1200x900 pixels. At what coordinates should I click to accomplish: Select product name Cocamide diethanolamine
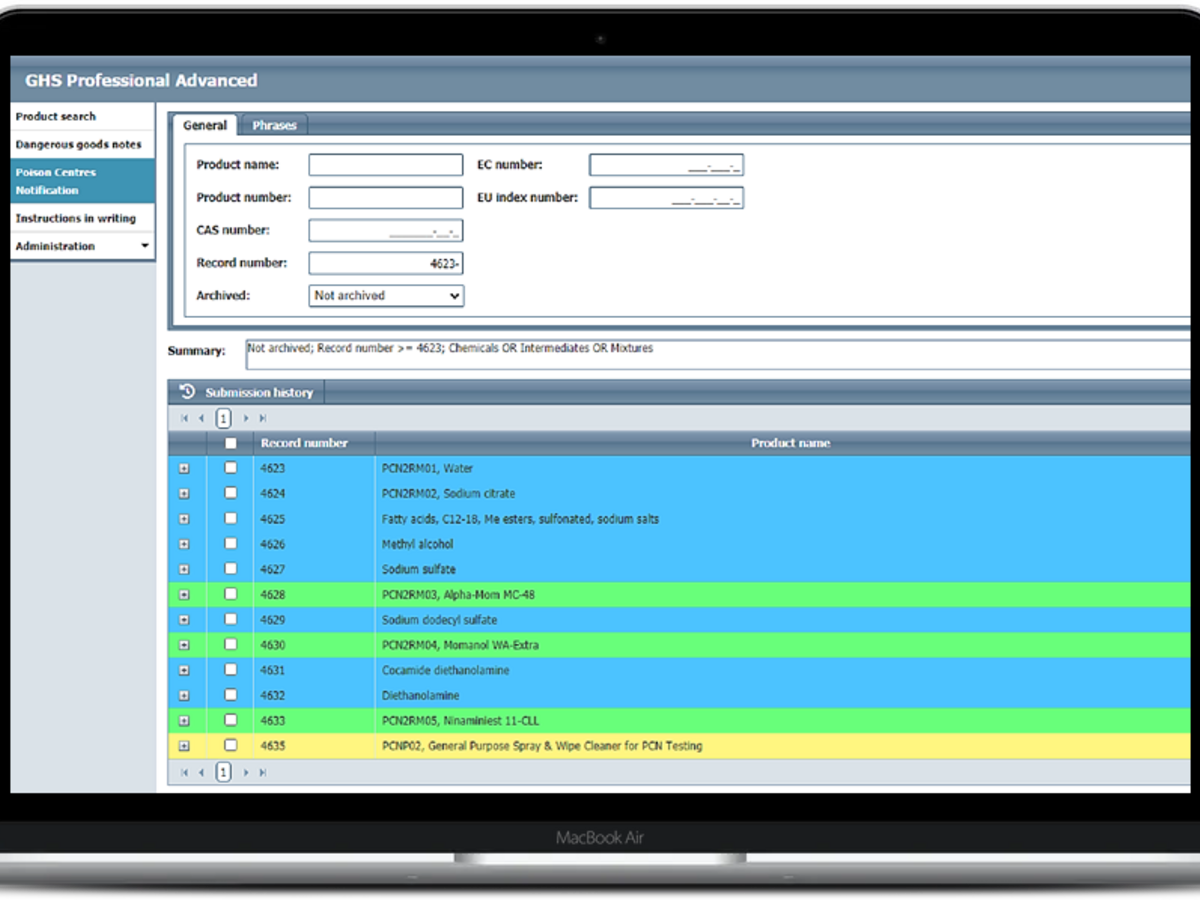[445, 670]
